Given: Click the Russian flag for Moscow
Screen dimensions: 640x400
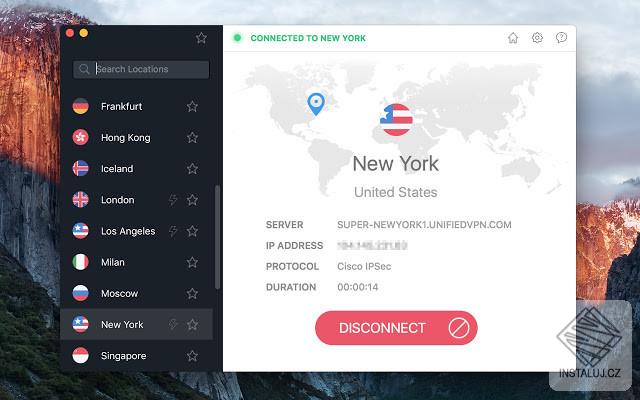Looking at the screenshot, I should coord(80,293).
